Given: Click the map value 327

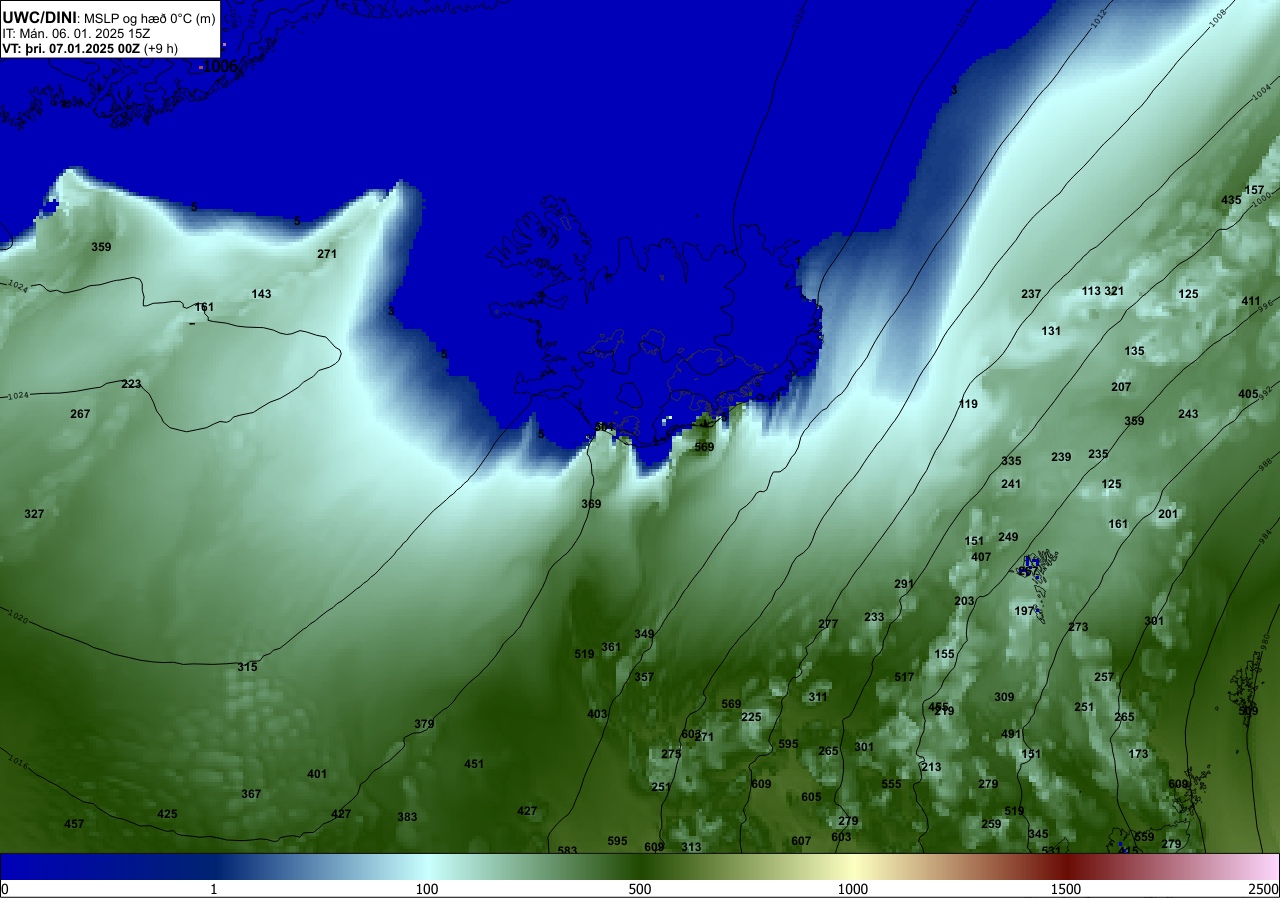Looking at the screenshot, I should (34, 514).
